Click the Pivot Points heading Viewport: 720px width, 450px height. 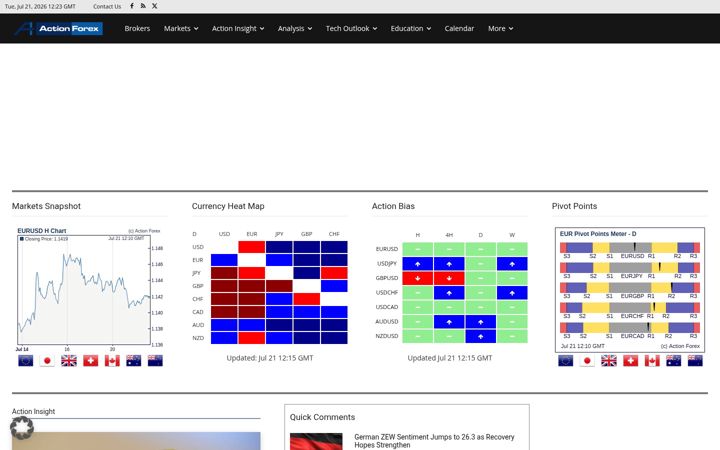click(574, 206)
